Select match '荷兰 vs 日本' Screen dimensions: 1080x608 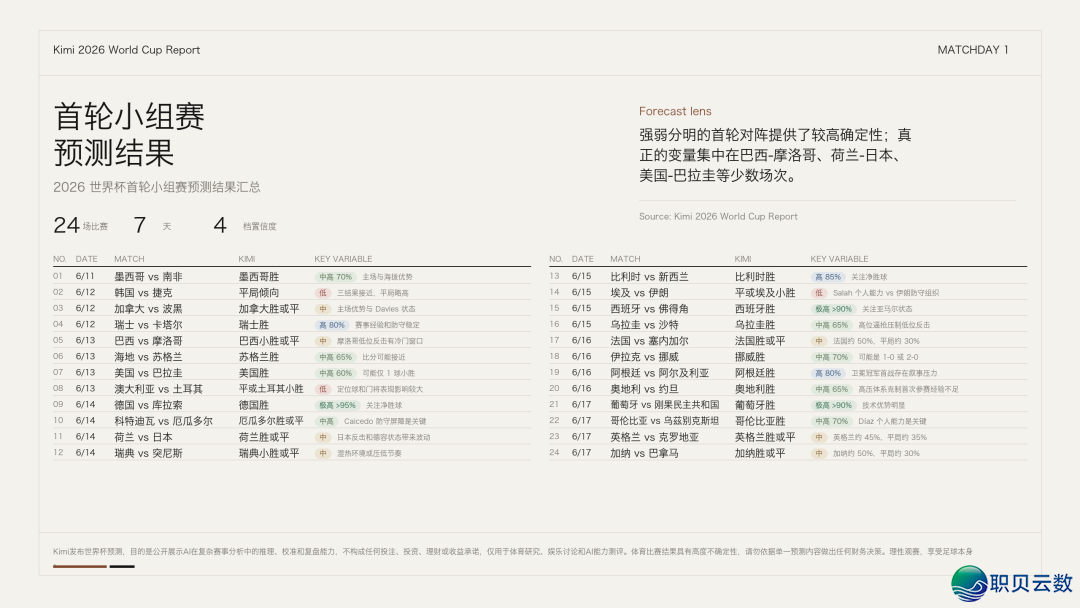(143, 437)
